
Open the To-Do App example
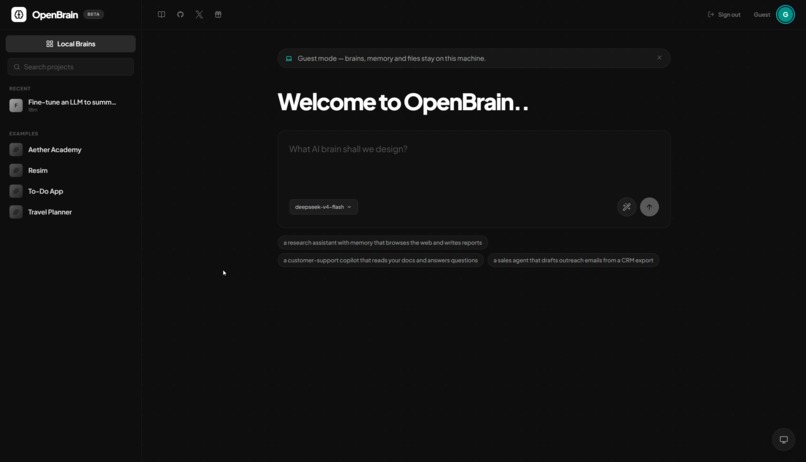[70, 191]
